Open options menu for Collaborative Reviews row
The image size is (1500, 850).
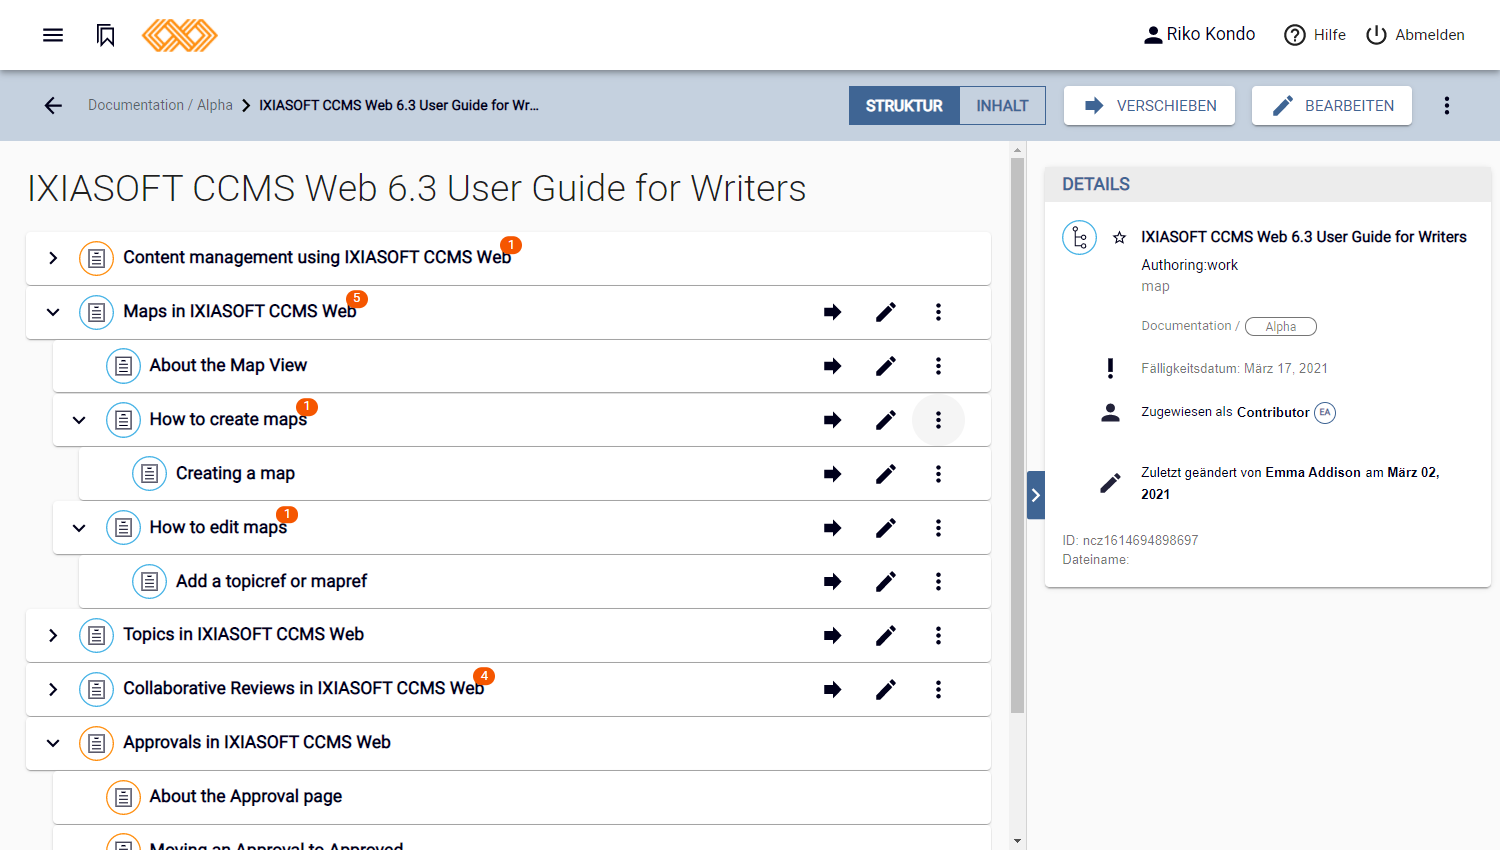(938, 689)
